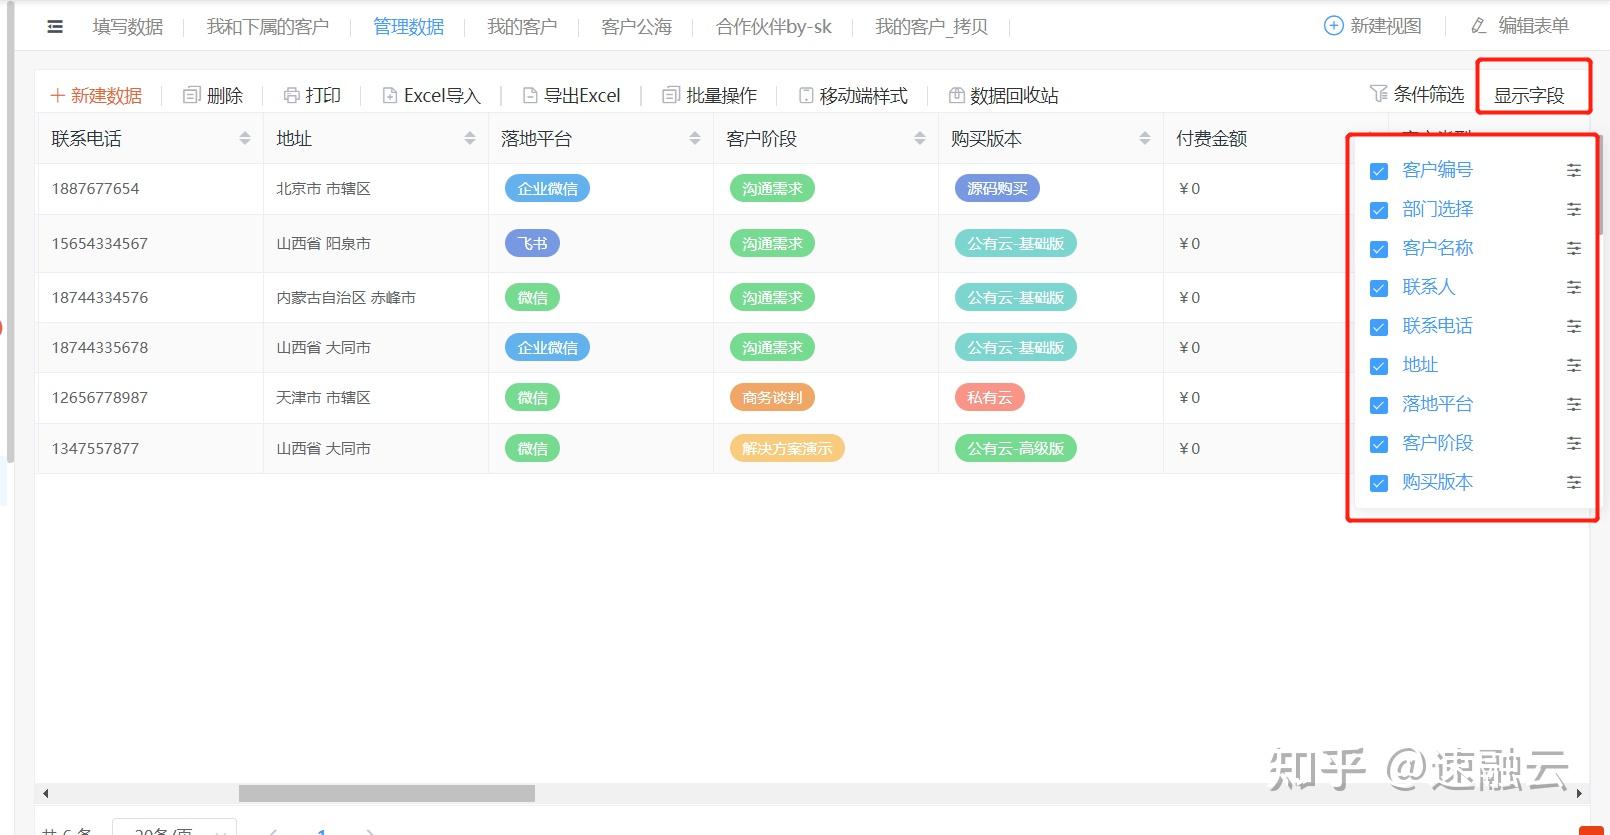Sort by 落地平台 column arrows
This screenshot has height=835, width=1610.
click(x=695, y=138)
